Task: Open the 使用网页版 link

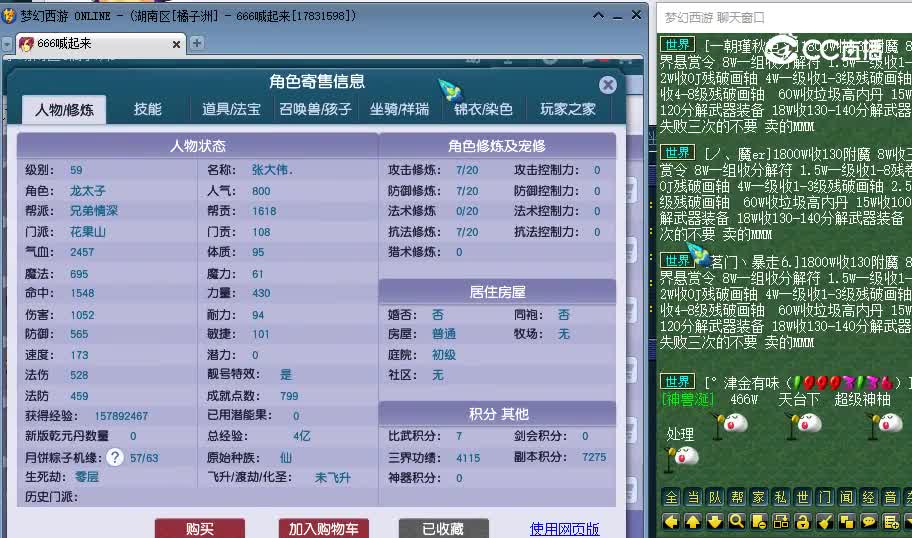Action: (564, 528)
